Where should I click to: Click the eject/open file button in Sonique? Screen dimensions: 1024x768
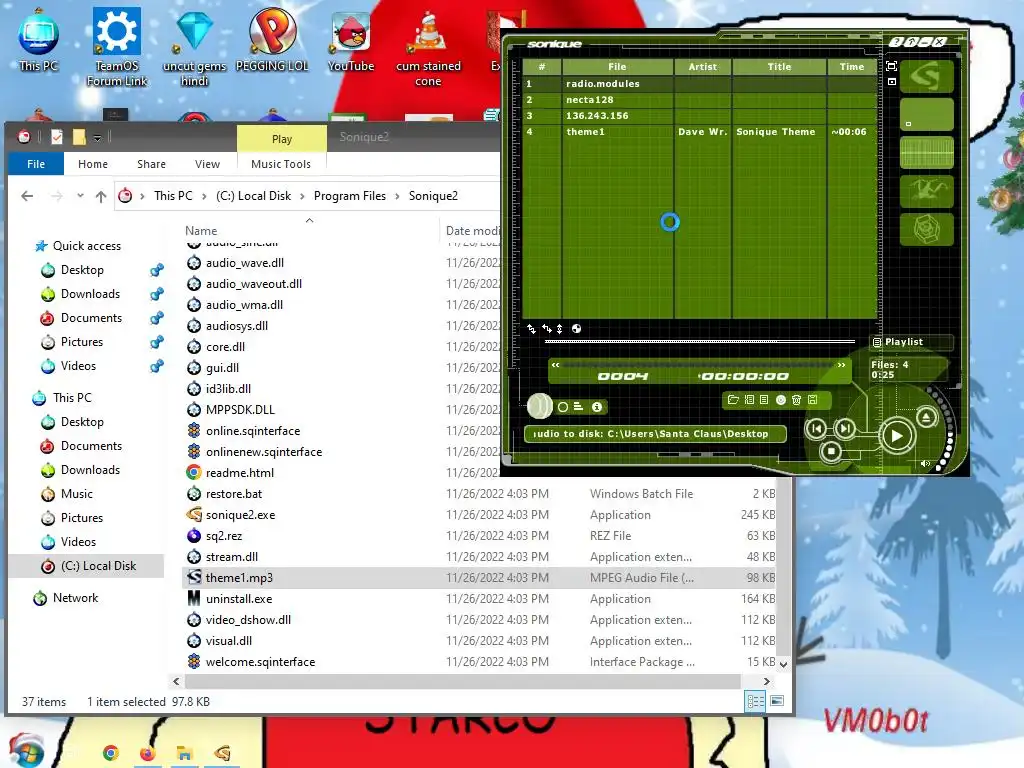pos(926,417)
